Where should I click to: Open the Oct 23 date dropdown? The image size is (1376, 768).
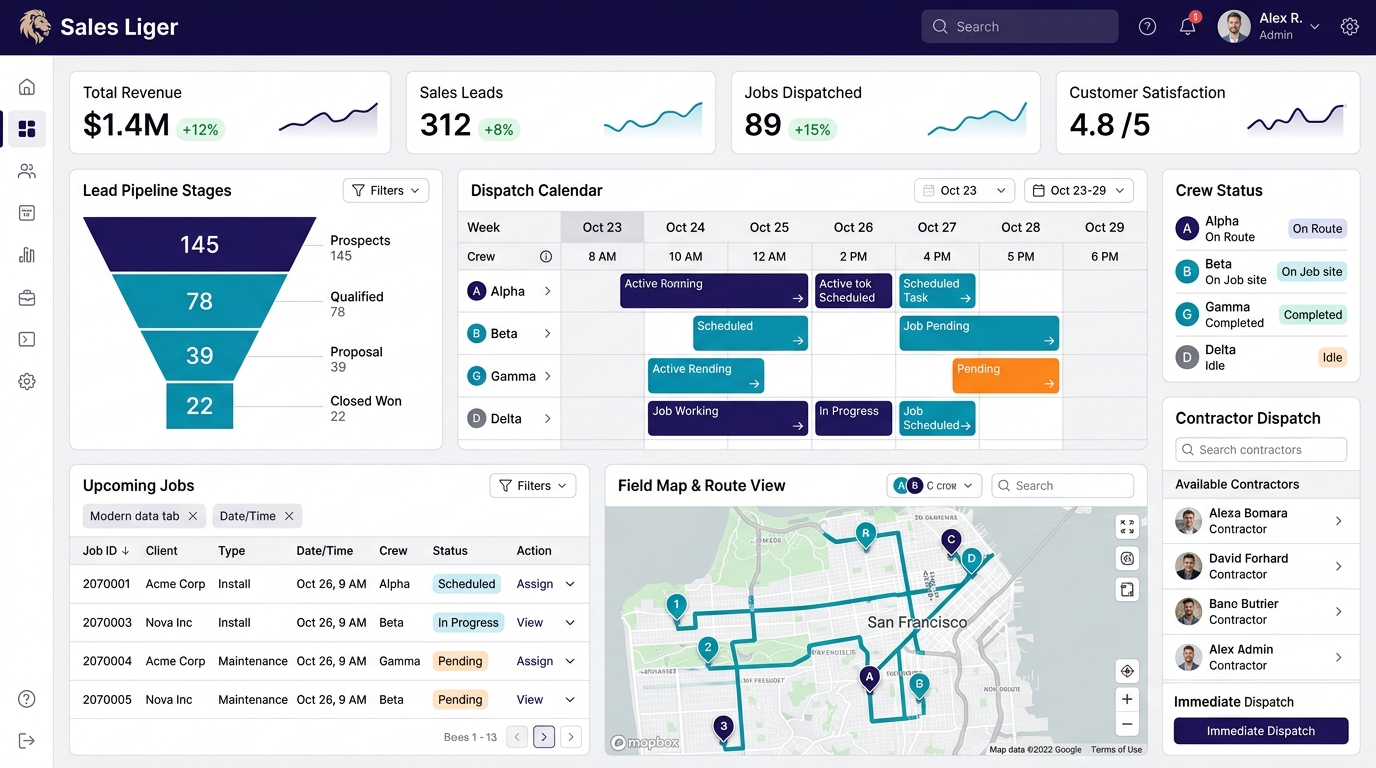(x=964, y=190)
